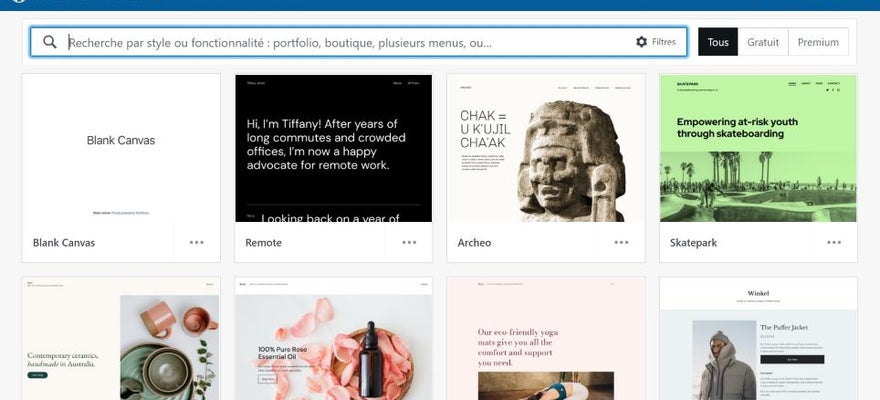Click the Archeo theme name label
This screenshot has width=880, height=400.
(x=474, y=243)
